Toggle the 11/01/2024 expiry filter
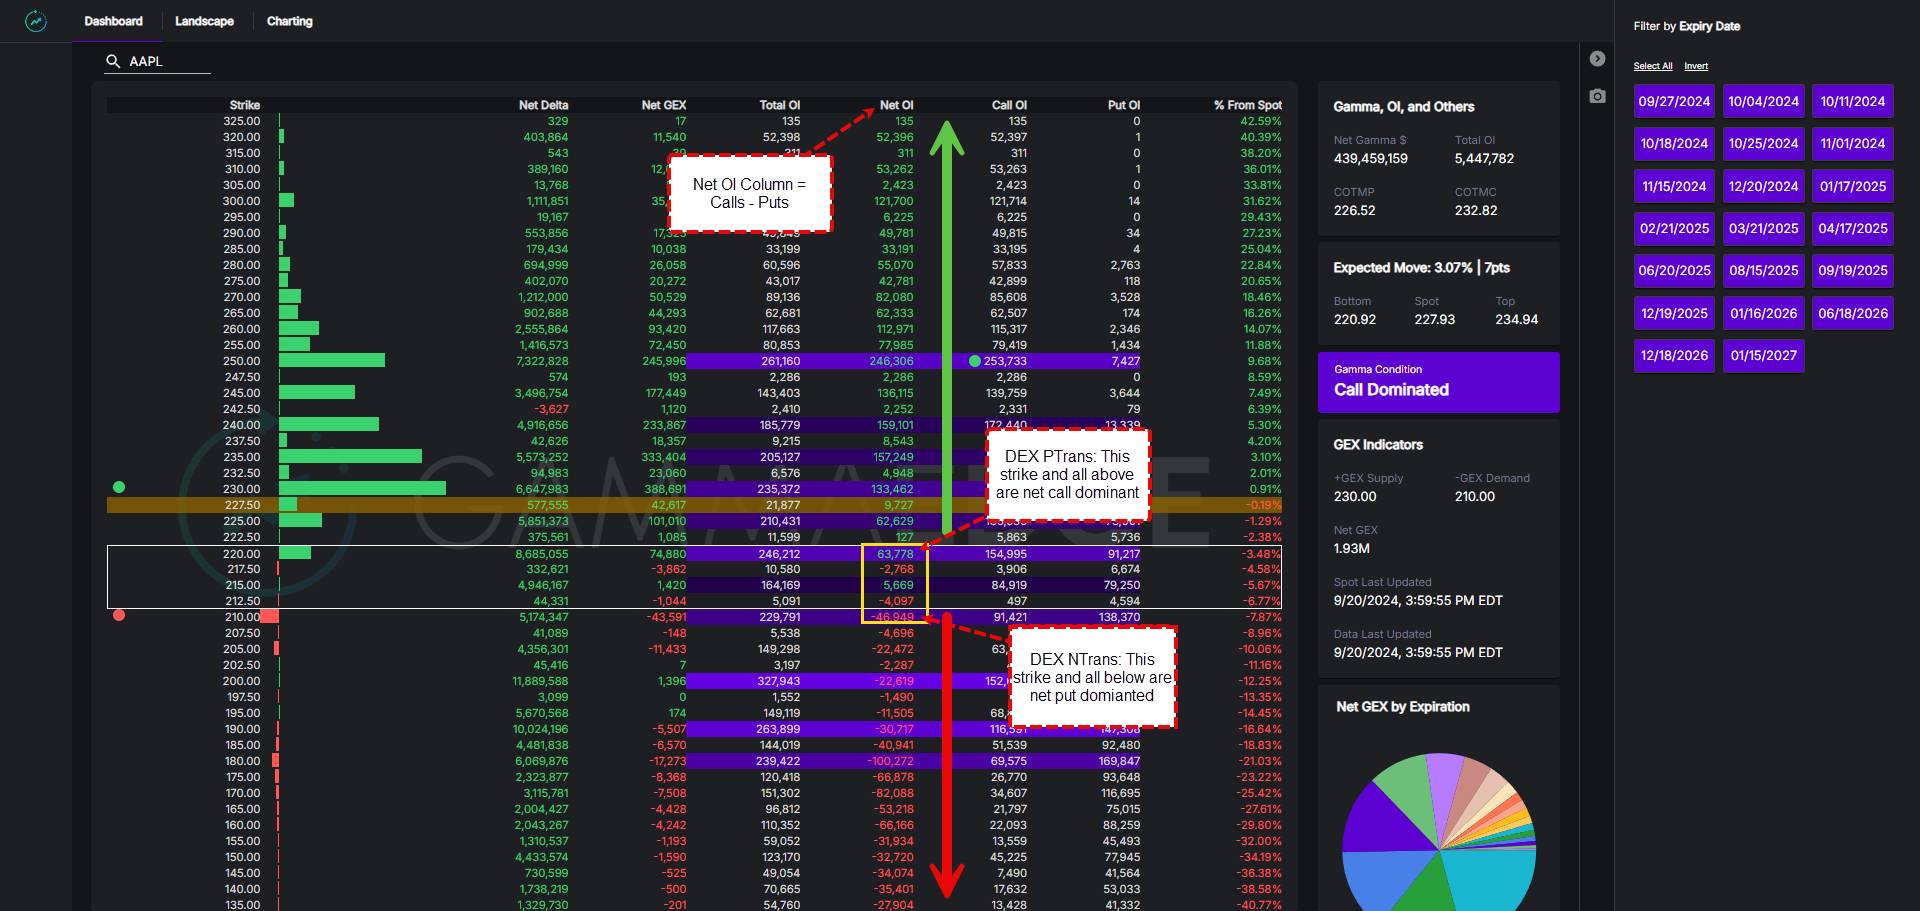 pos(1852,143)
